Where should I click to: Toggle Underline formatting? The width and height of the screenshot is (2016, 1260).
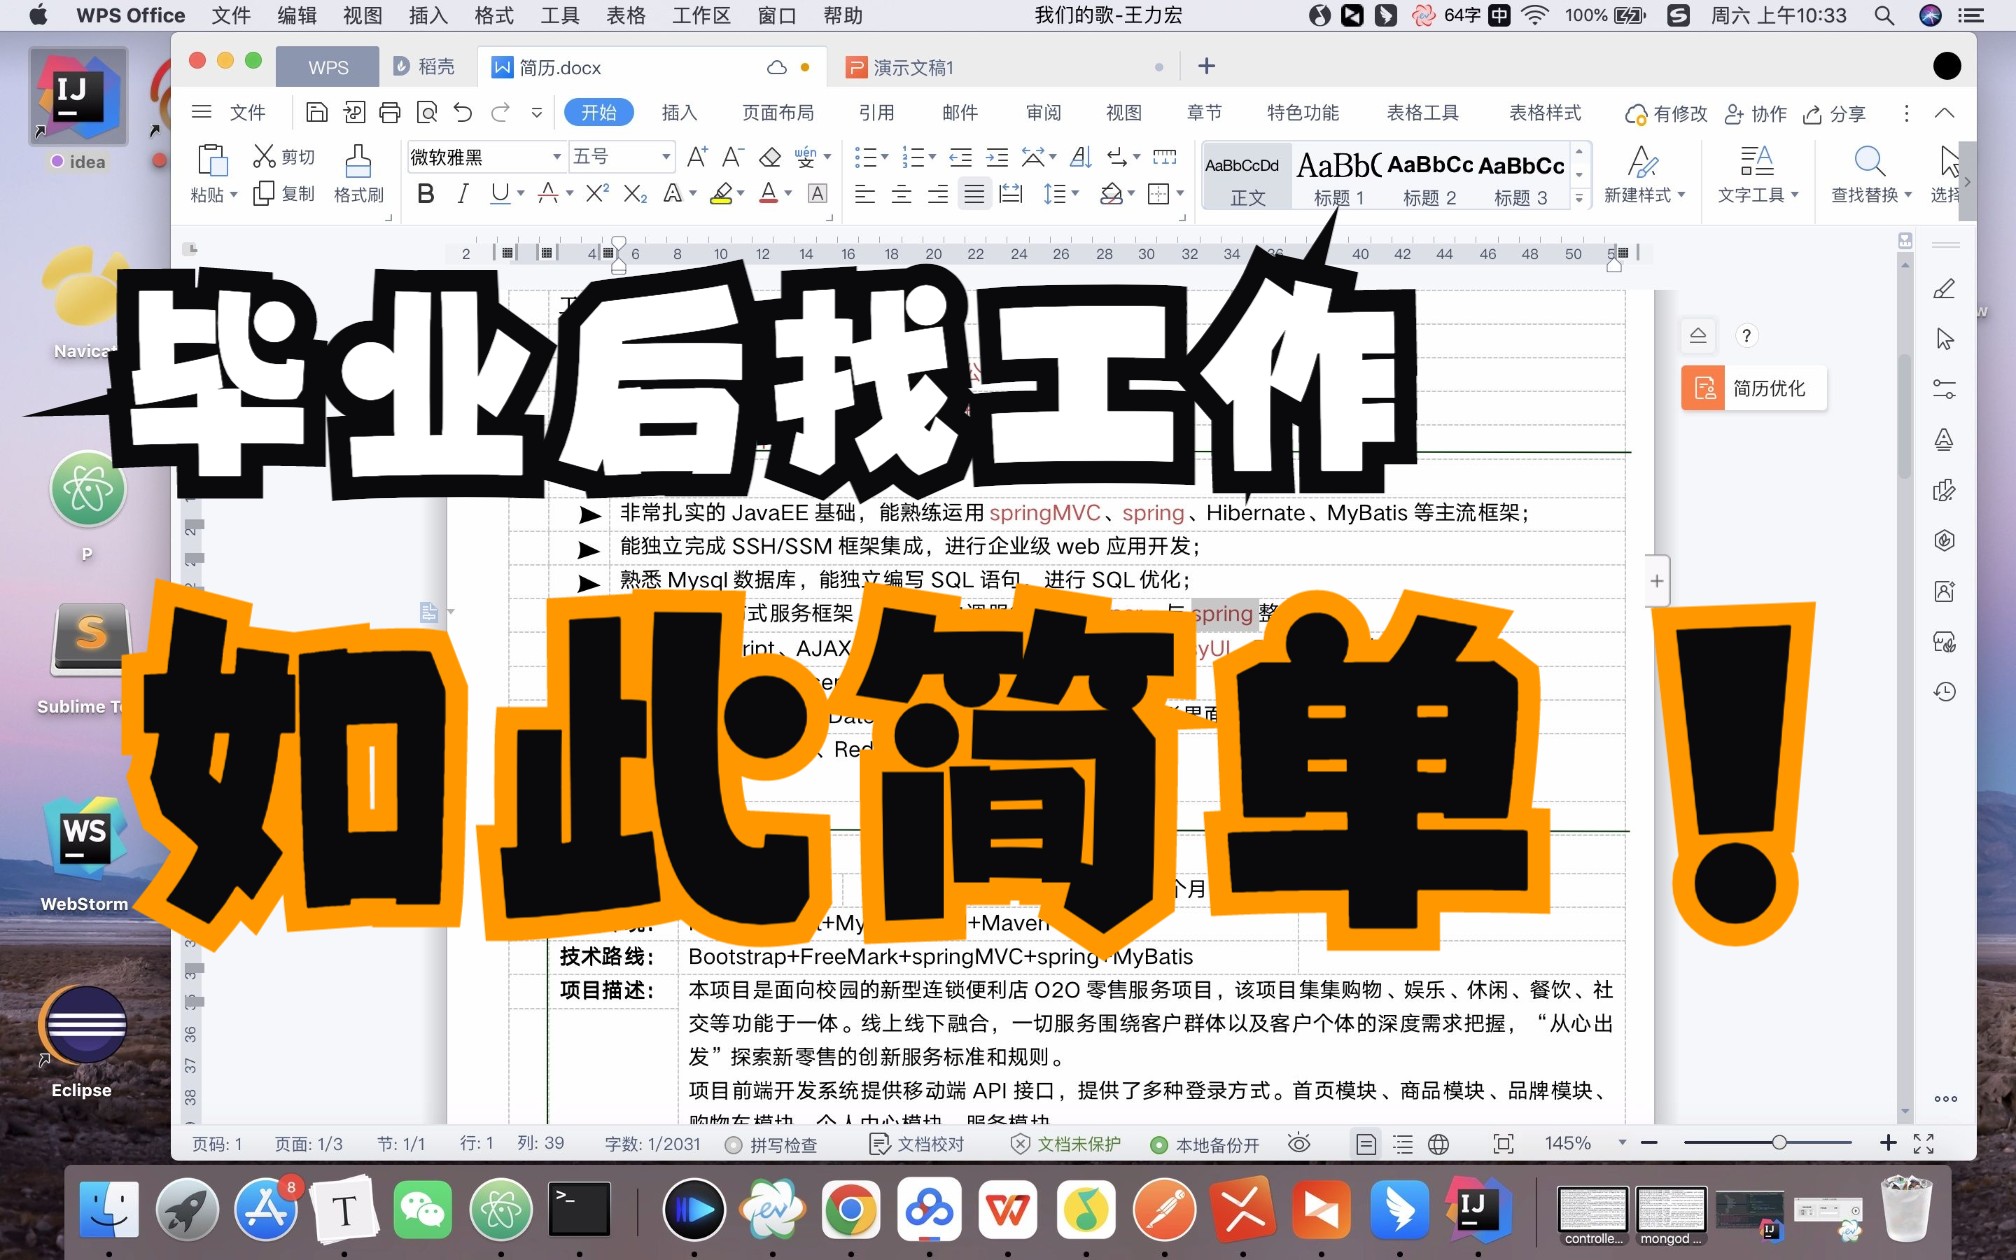(x=500, y=194)
